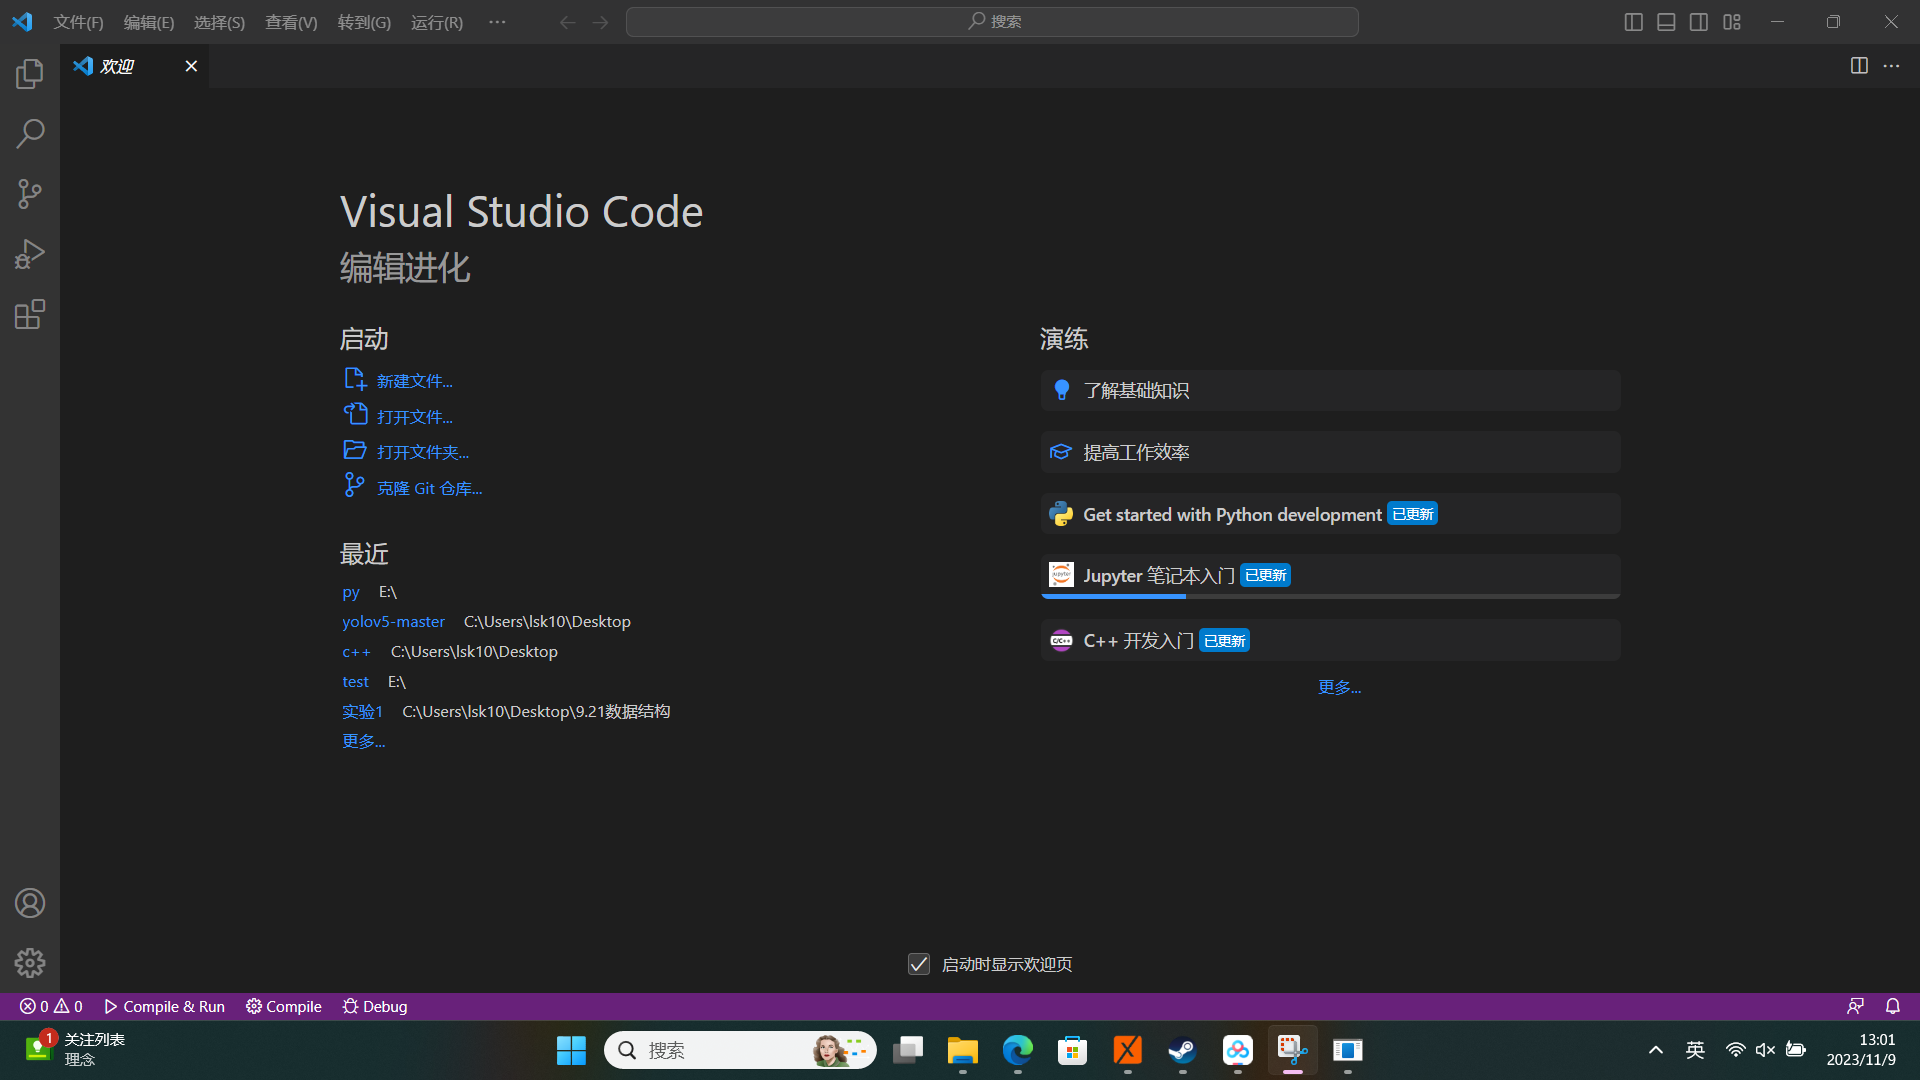
Task: Open recent folder test
Action: (x=355, y=681)
